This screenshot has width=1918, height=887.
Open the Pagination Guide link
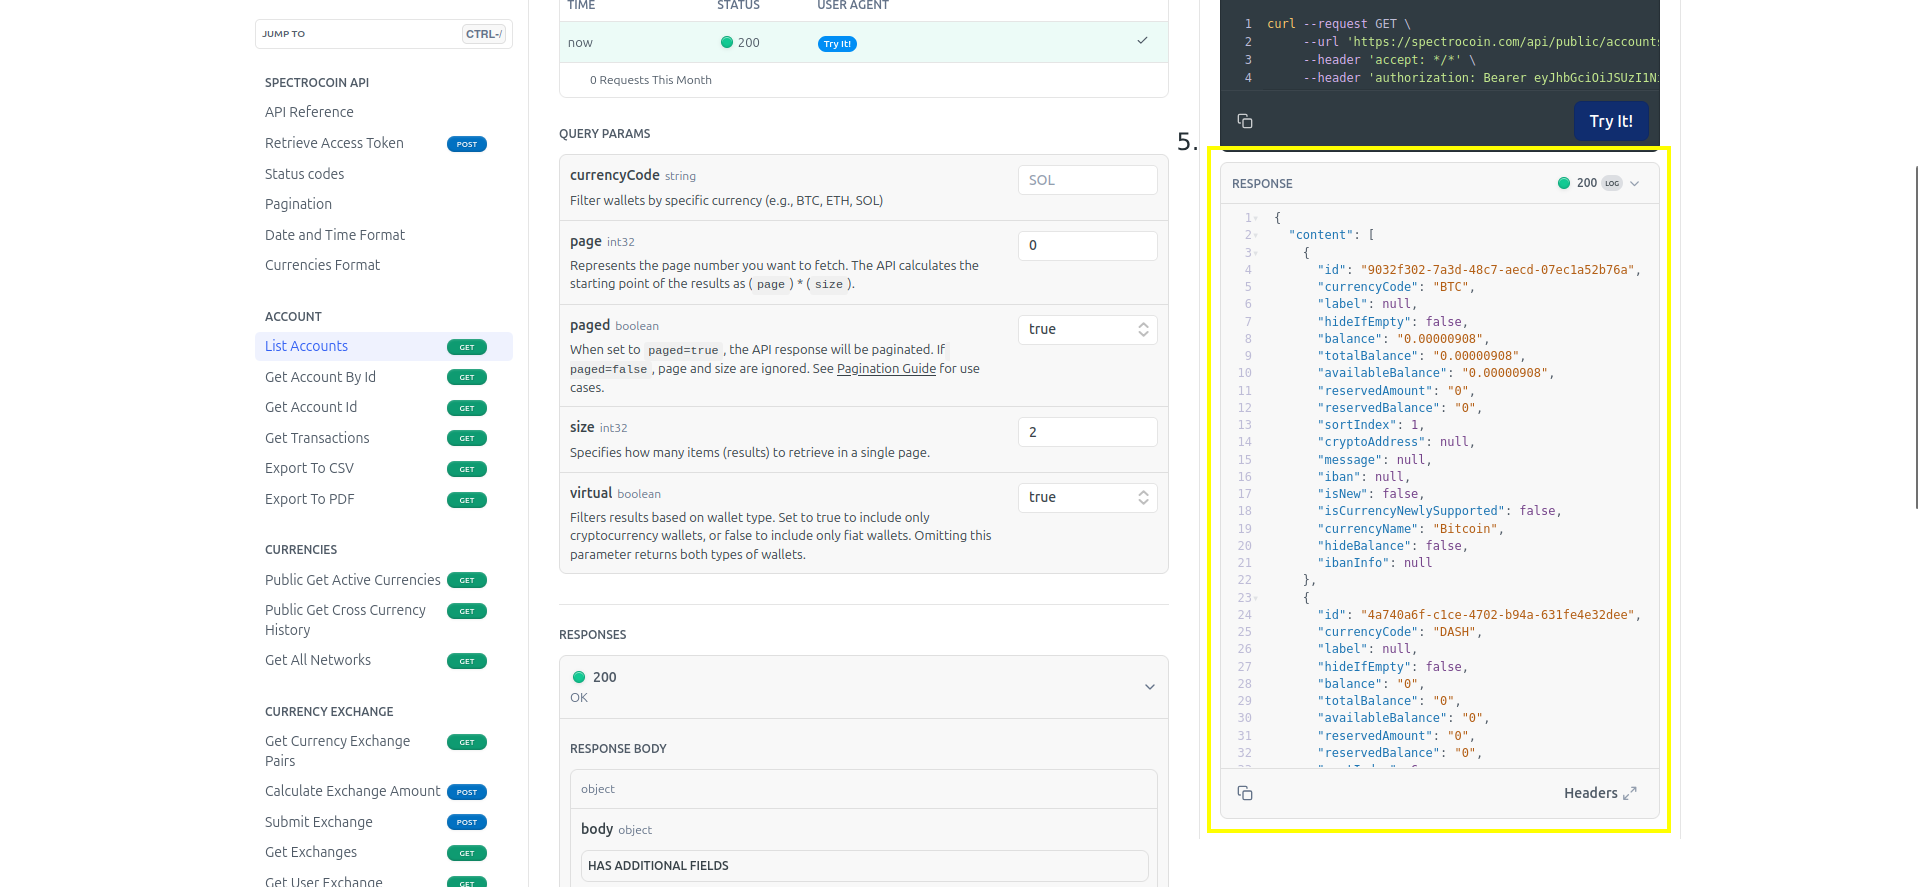[886, 369]
